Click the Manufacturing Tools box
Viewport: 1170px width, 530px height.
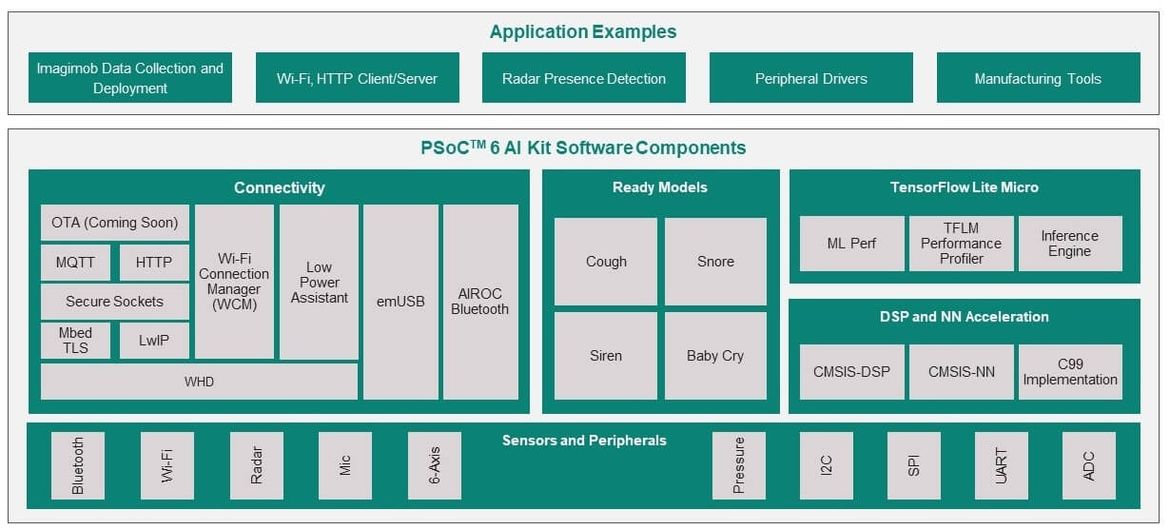pyautogui.click(x=1038, y=78)
